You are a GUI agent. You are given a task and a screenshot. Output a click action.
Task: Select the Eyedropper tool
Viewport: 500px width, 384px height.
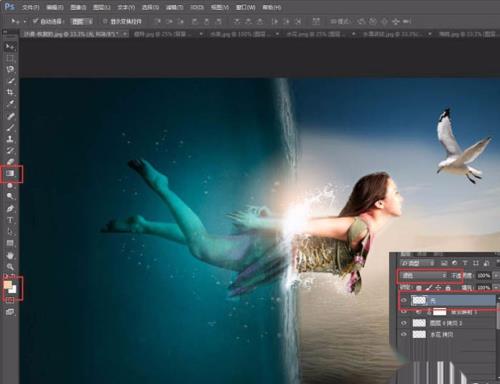[x=10, y=103]
